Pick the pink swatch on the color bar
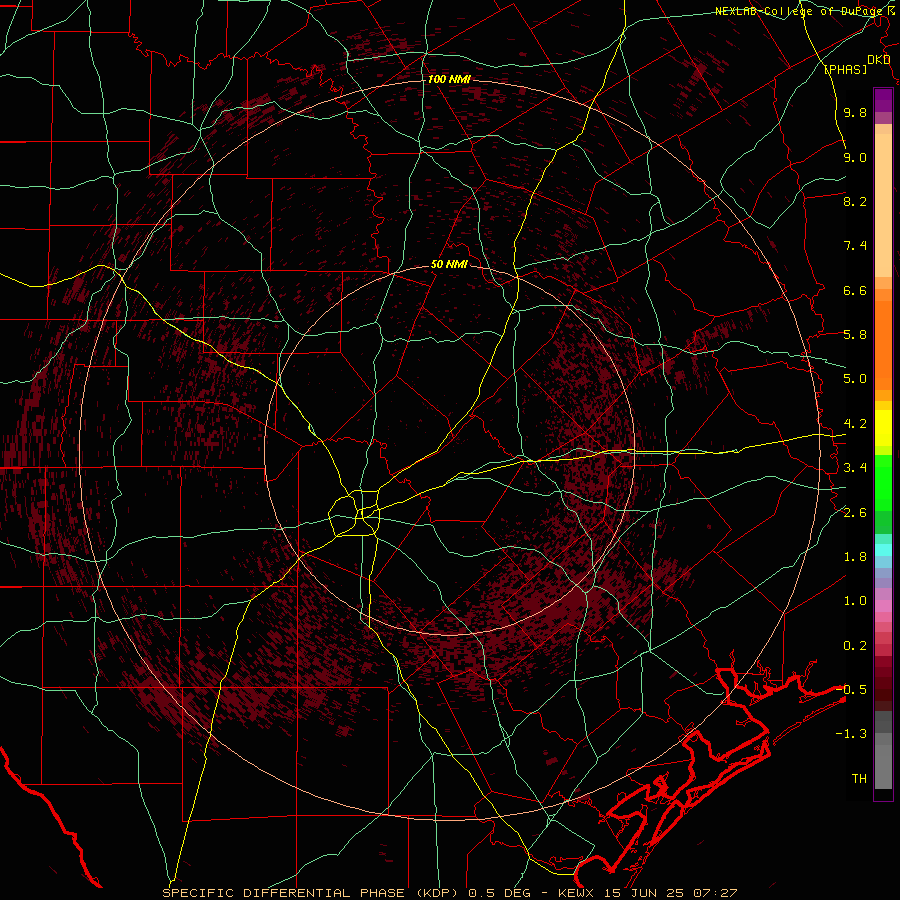900x900 pixels. [x=883, y=606]
